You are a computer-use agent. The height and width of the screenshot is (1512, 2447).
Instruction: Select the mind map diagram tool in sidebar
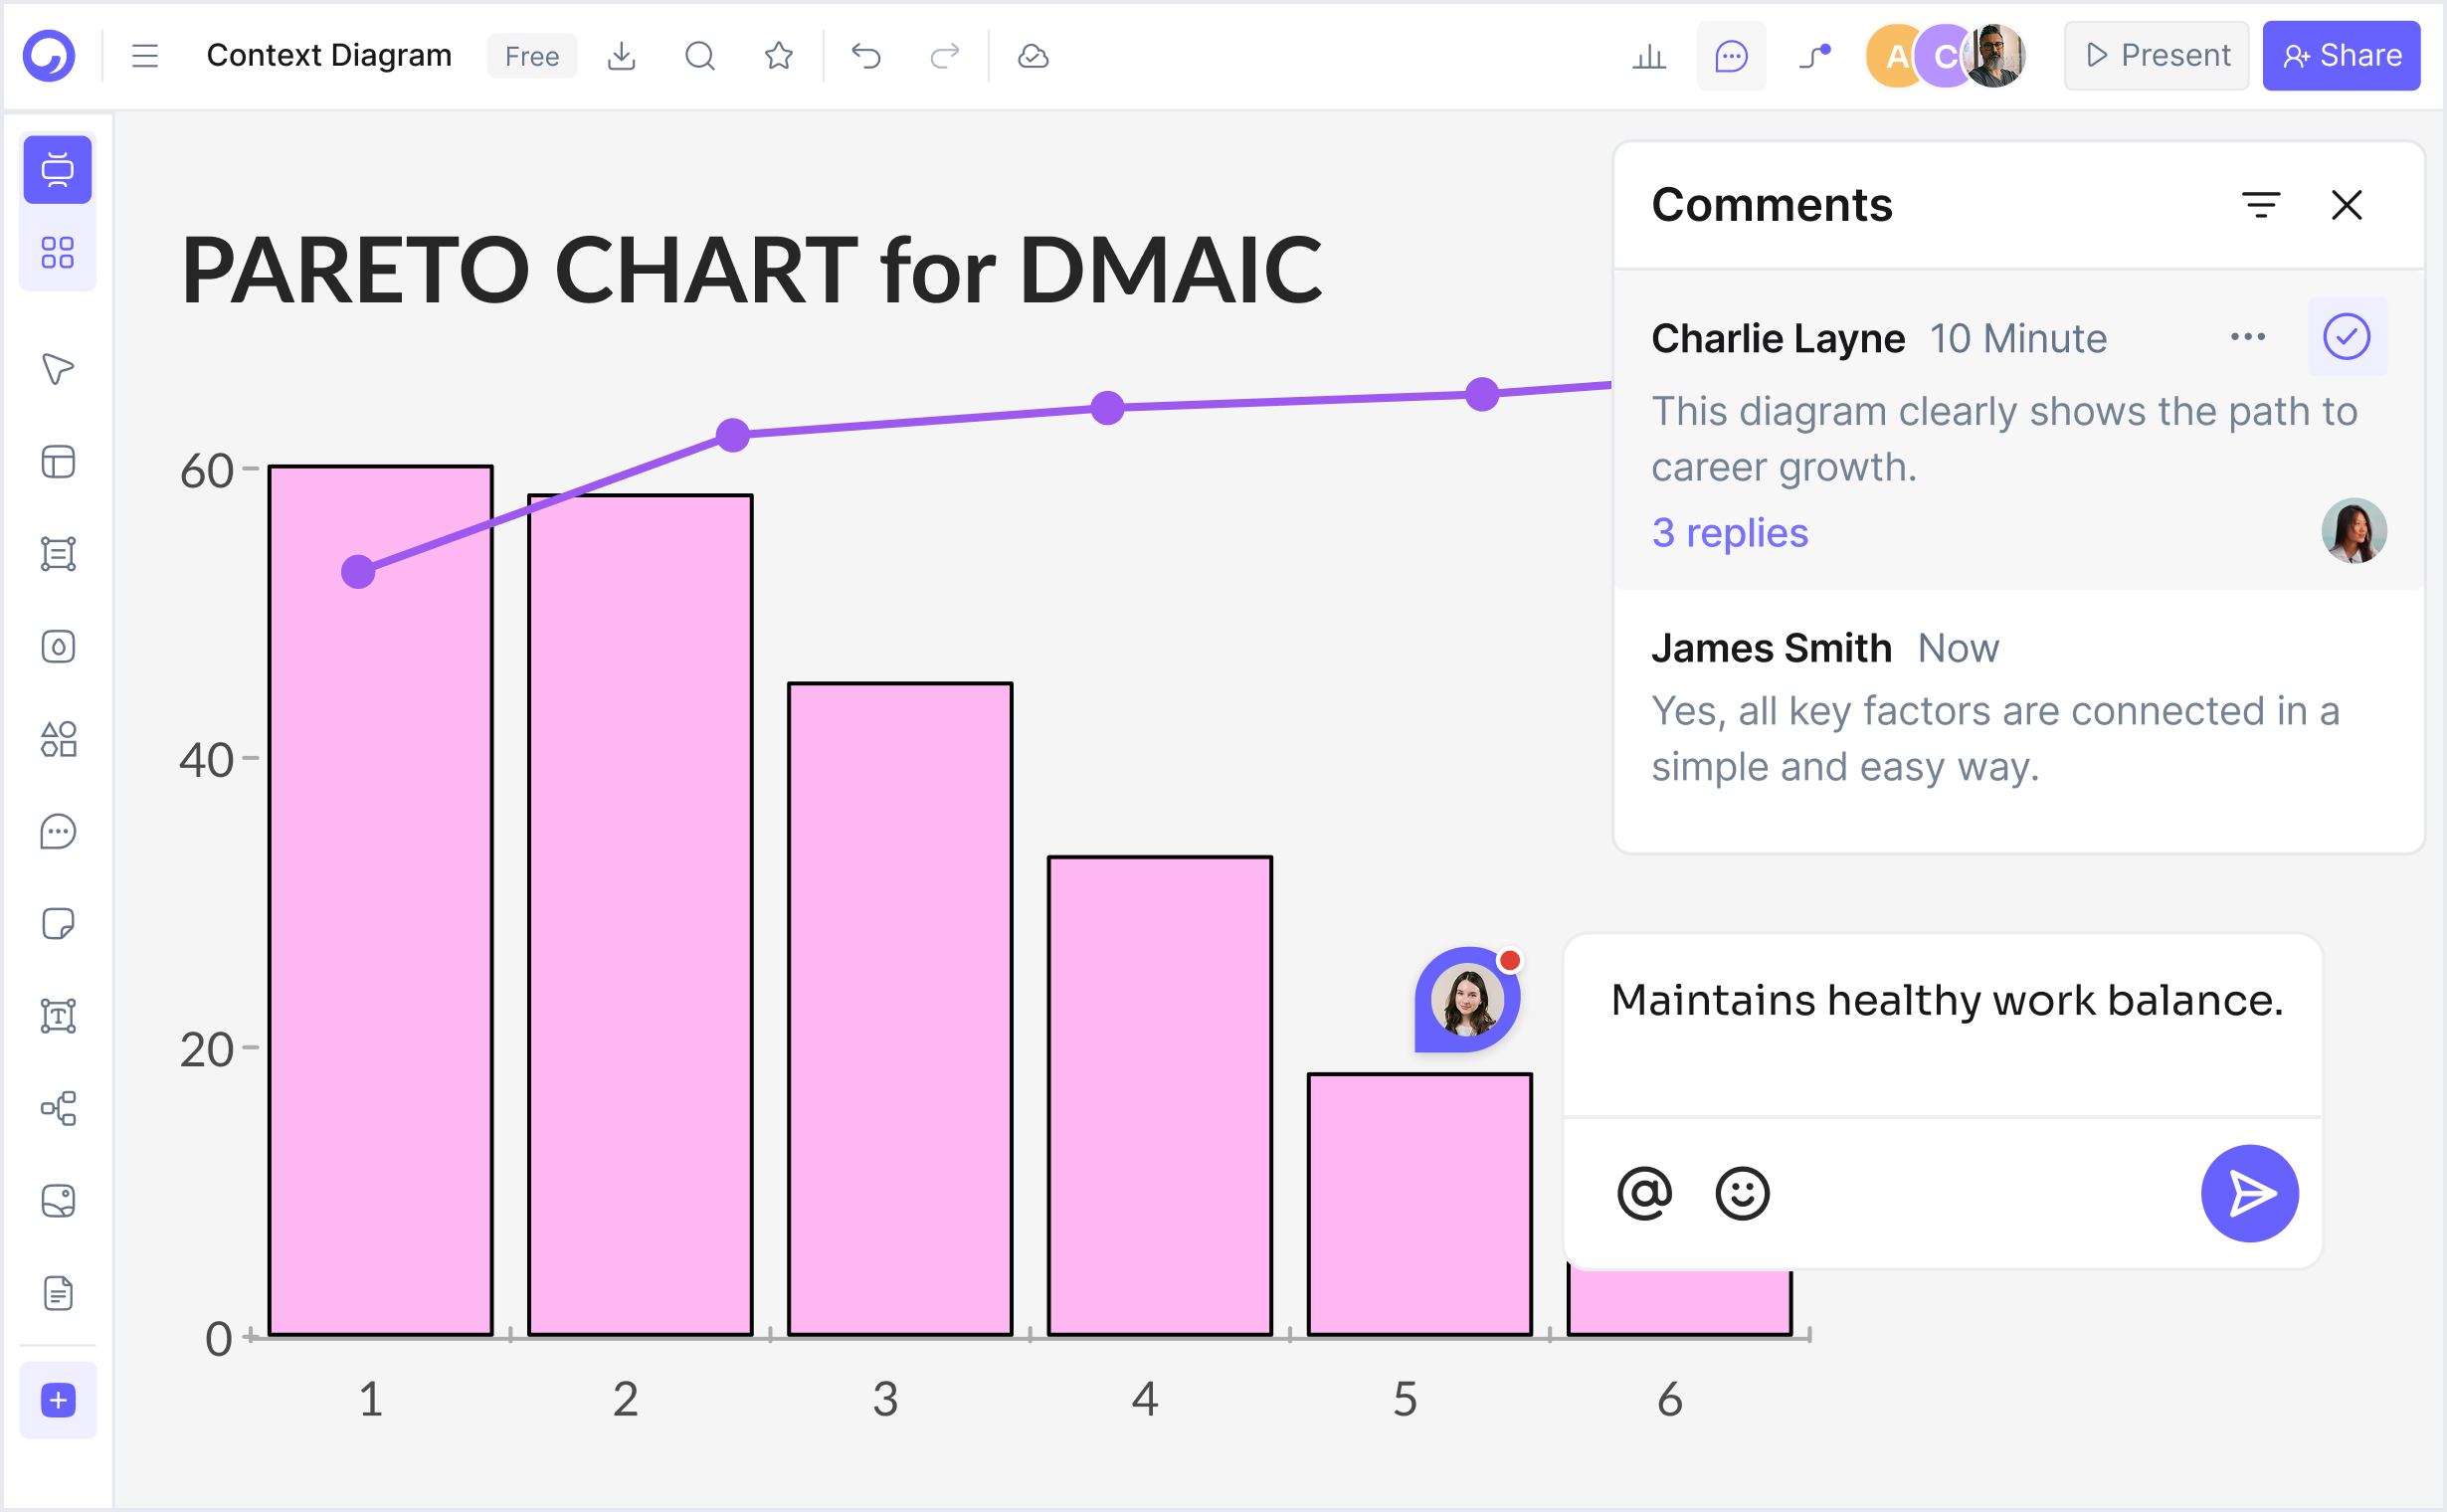[x=58, y=1108]
